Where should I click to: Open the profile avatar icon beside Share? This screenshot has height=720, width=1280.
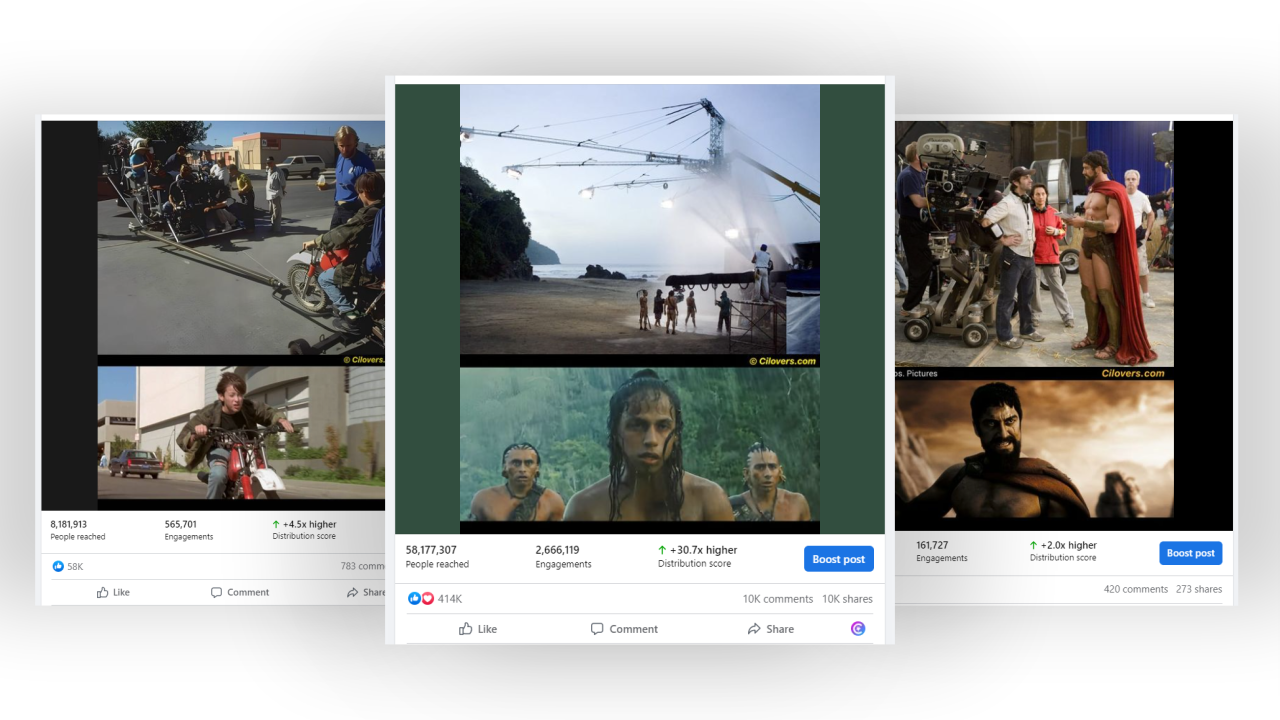858,629
